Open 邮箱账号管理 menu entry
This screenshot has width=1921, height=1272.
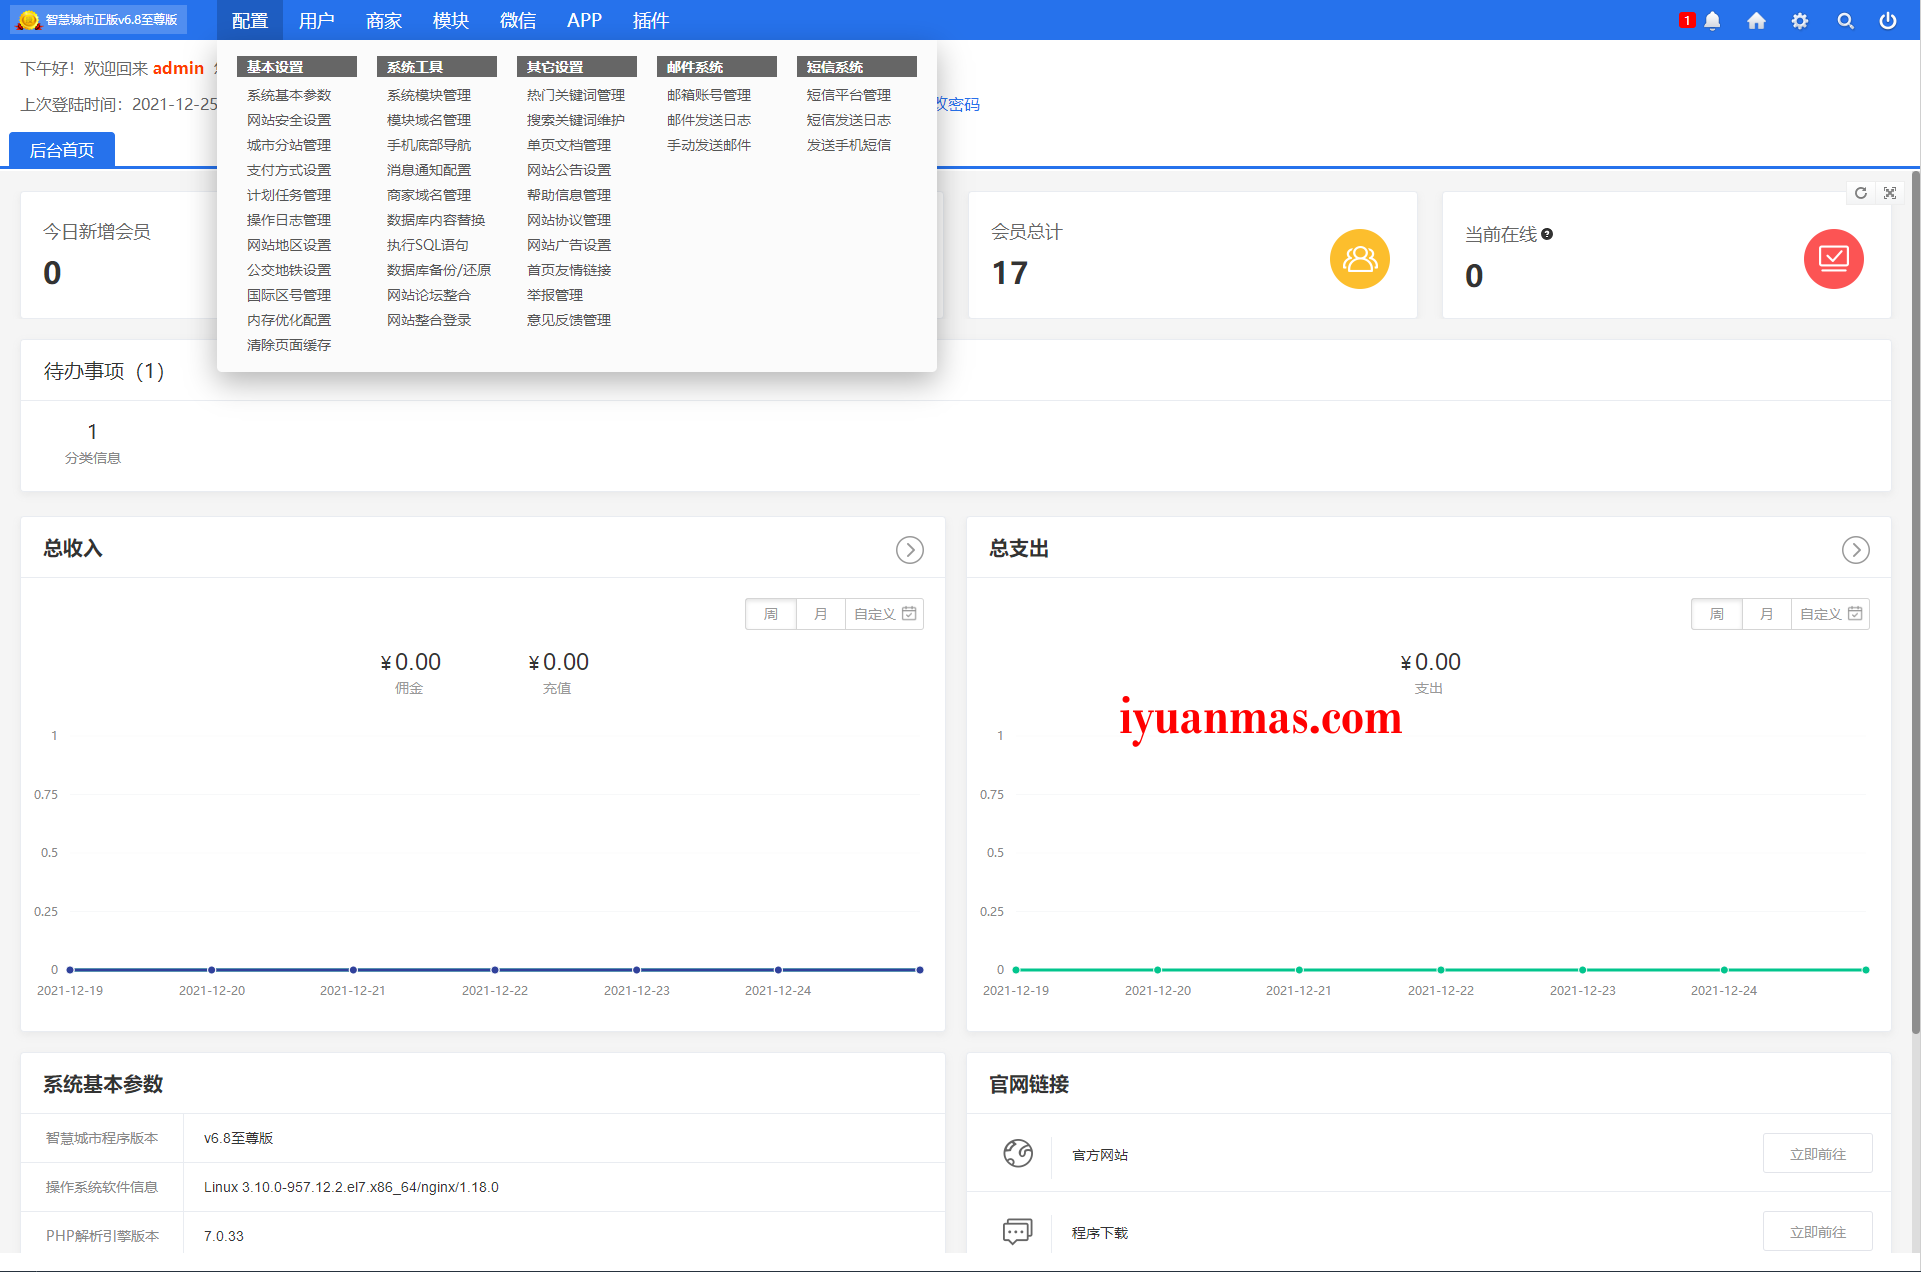click(x=709, y=95)
